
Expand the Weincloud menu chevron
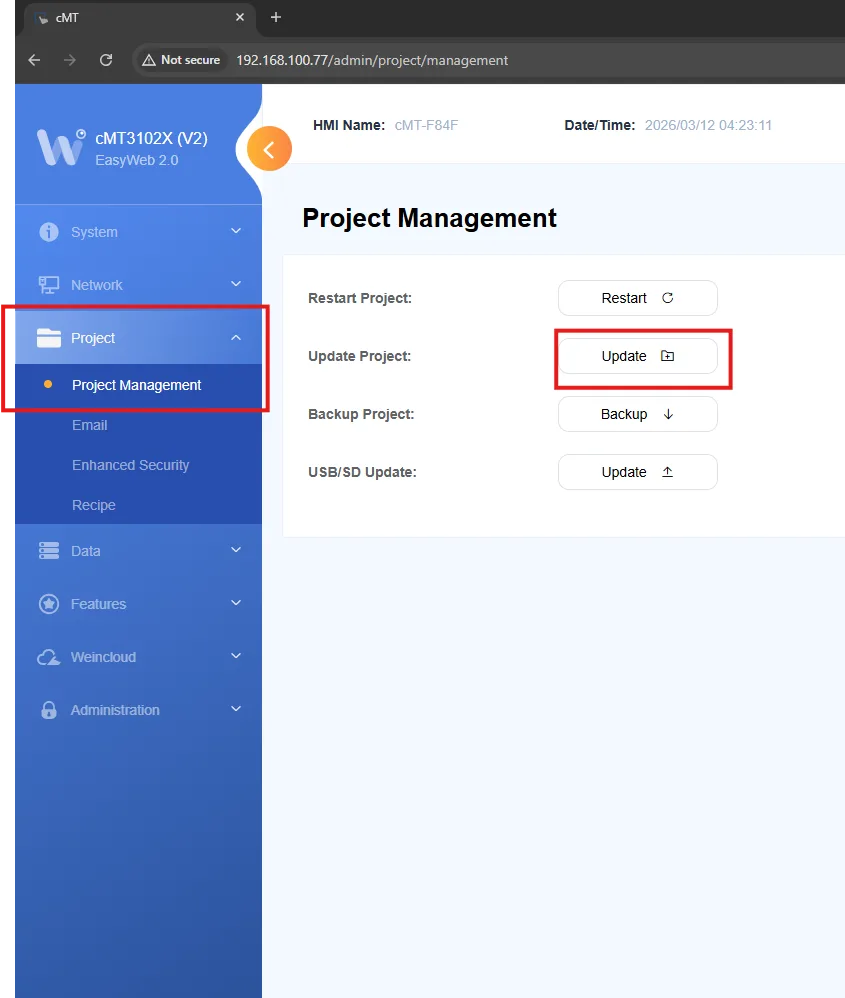(x=236, y=656)
